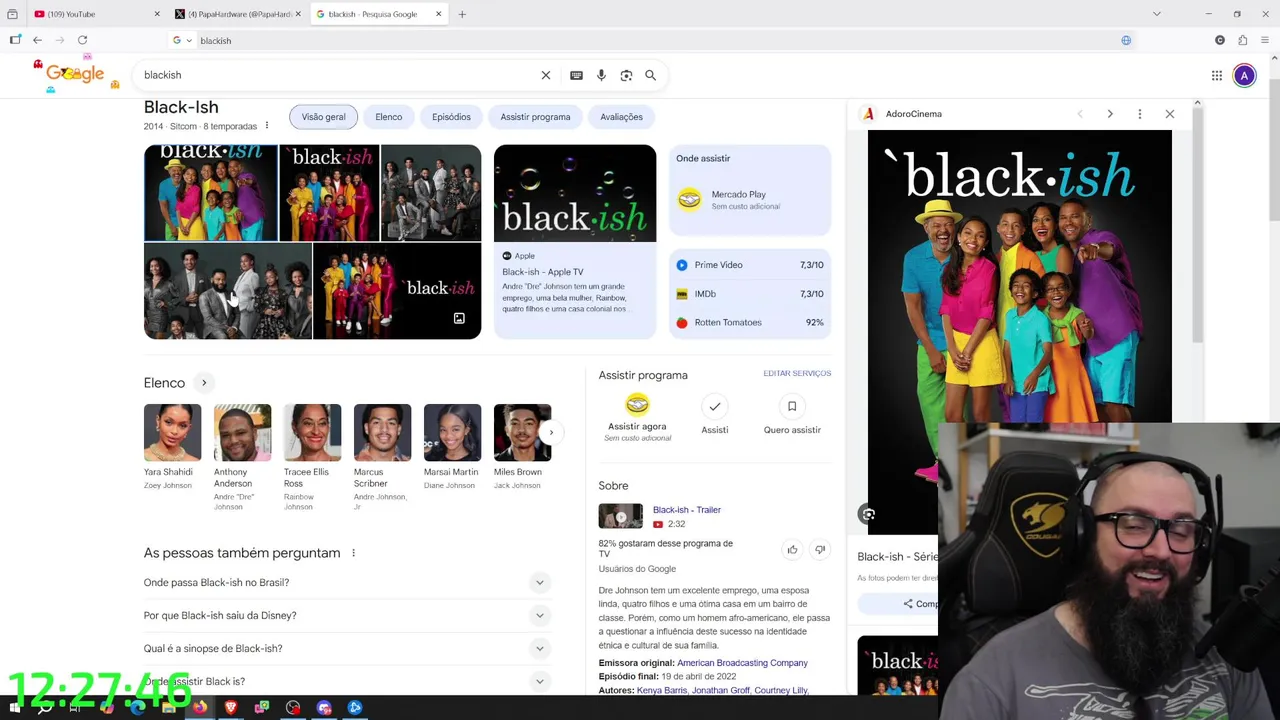The height and width of the screenshot is (720, 1280).
Task: Show more cast members with carousel arrow
Action: (551, 433)
